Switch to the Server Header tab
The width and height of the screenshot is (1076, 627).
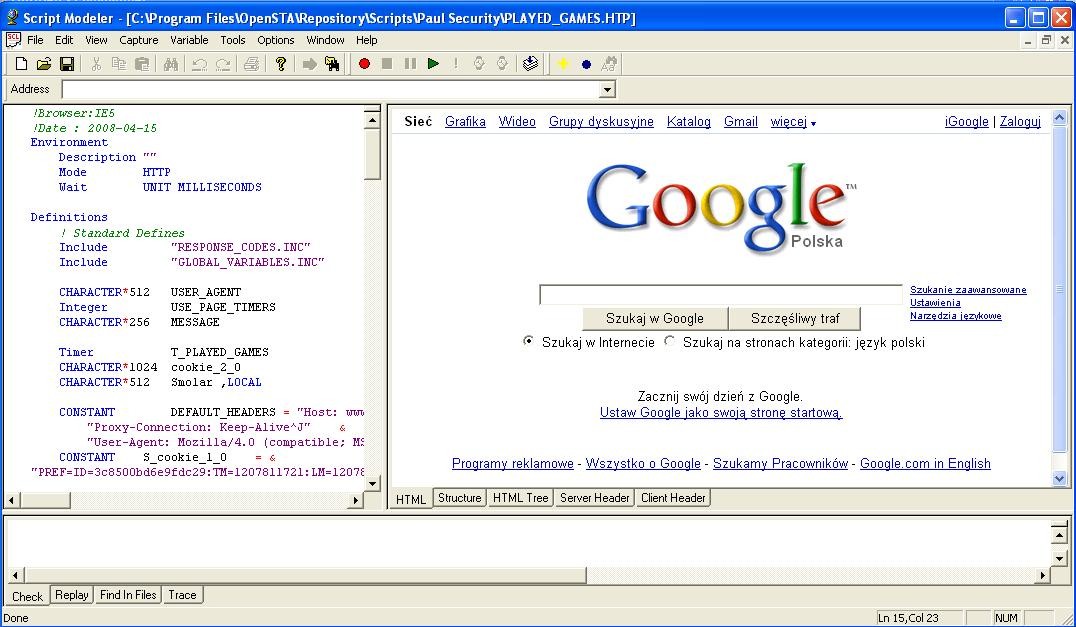[x=594, y=497]
